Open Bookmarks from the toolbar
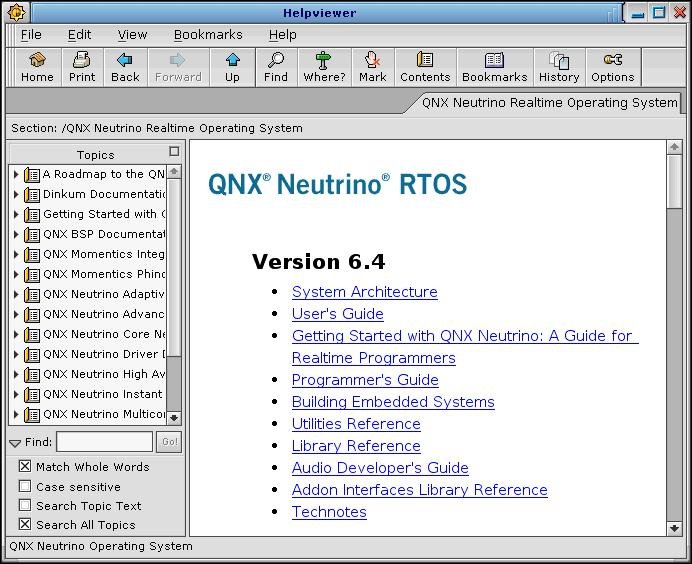The image size is (692, 564). click(x=494, y=67)
